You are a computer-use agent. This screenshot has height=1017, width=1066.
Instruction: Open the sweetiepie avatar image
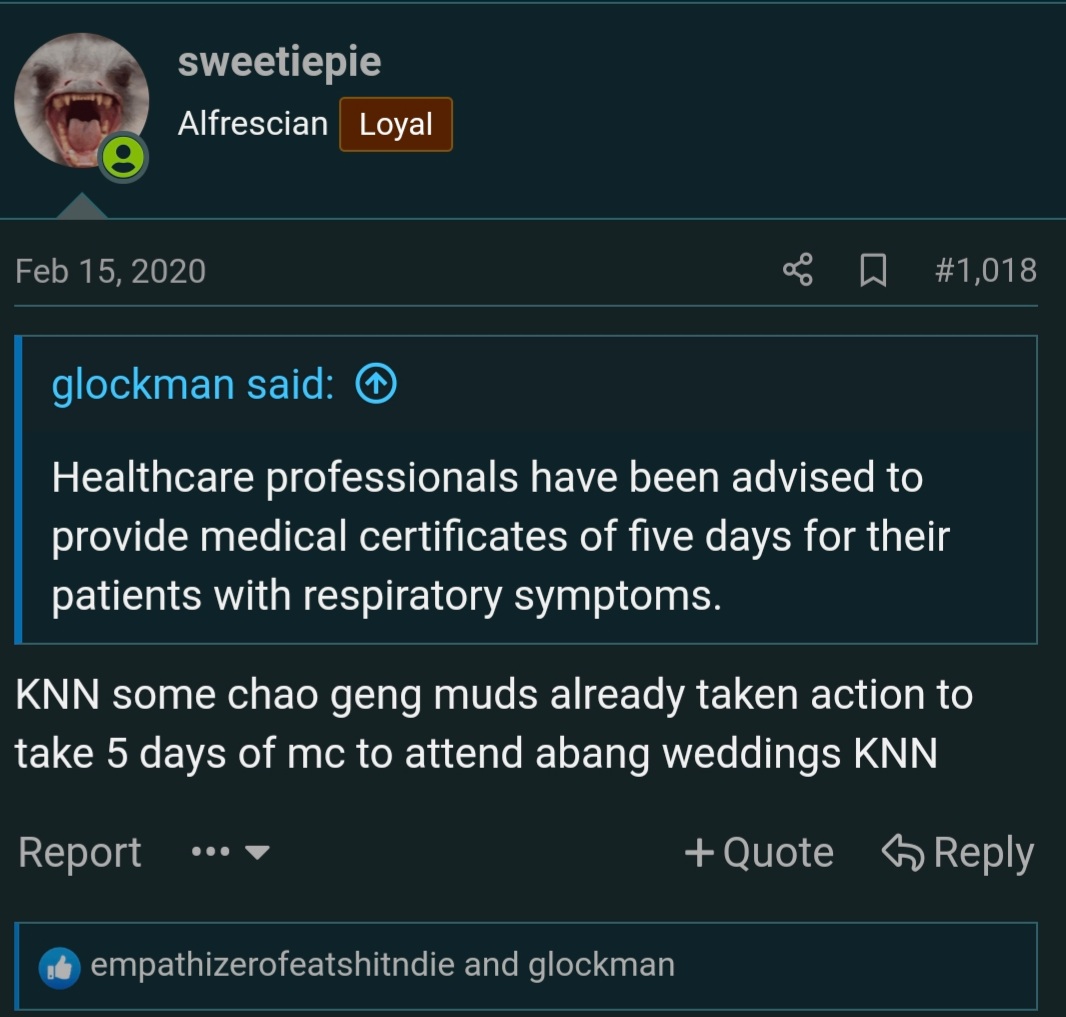pyautogui.click(x=82, y=100)
